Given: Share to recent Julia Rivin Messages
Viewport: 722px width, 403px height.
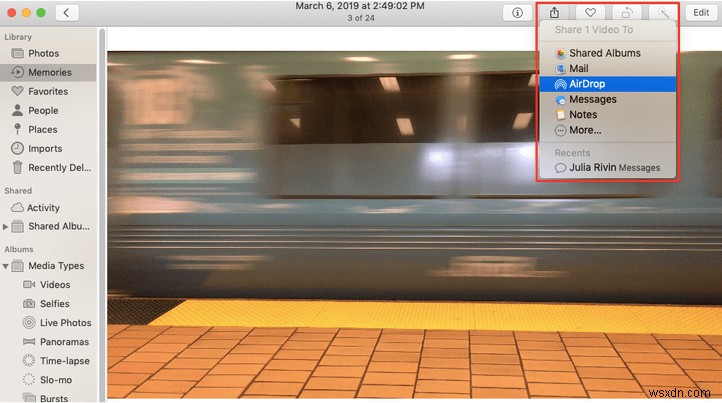Looking at the screenshot, I should coord(607,168).
